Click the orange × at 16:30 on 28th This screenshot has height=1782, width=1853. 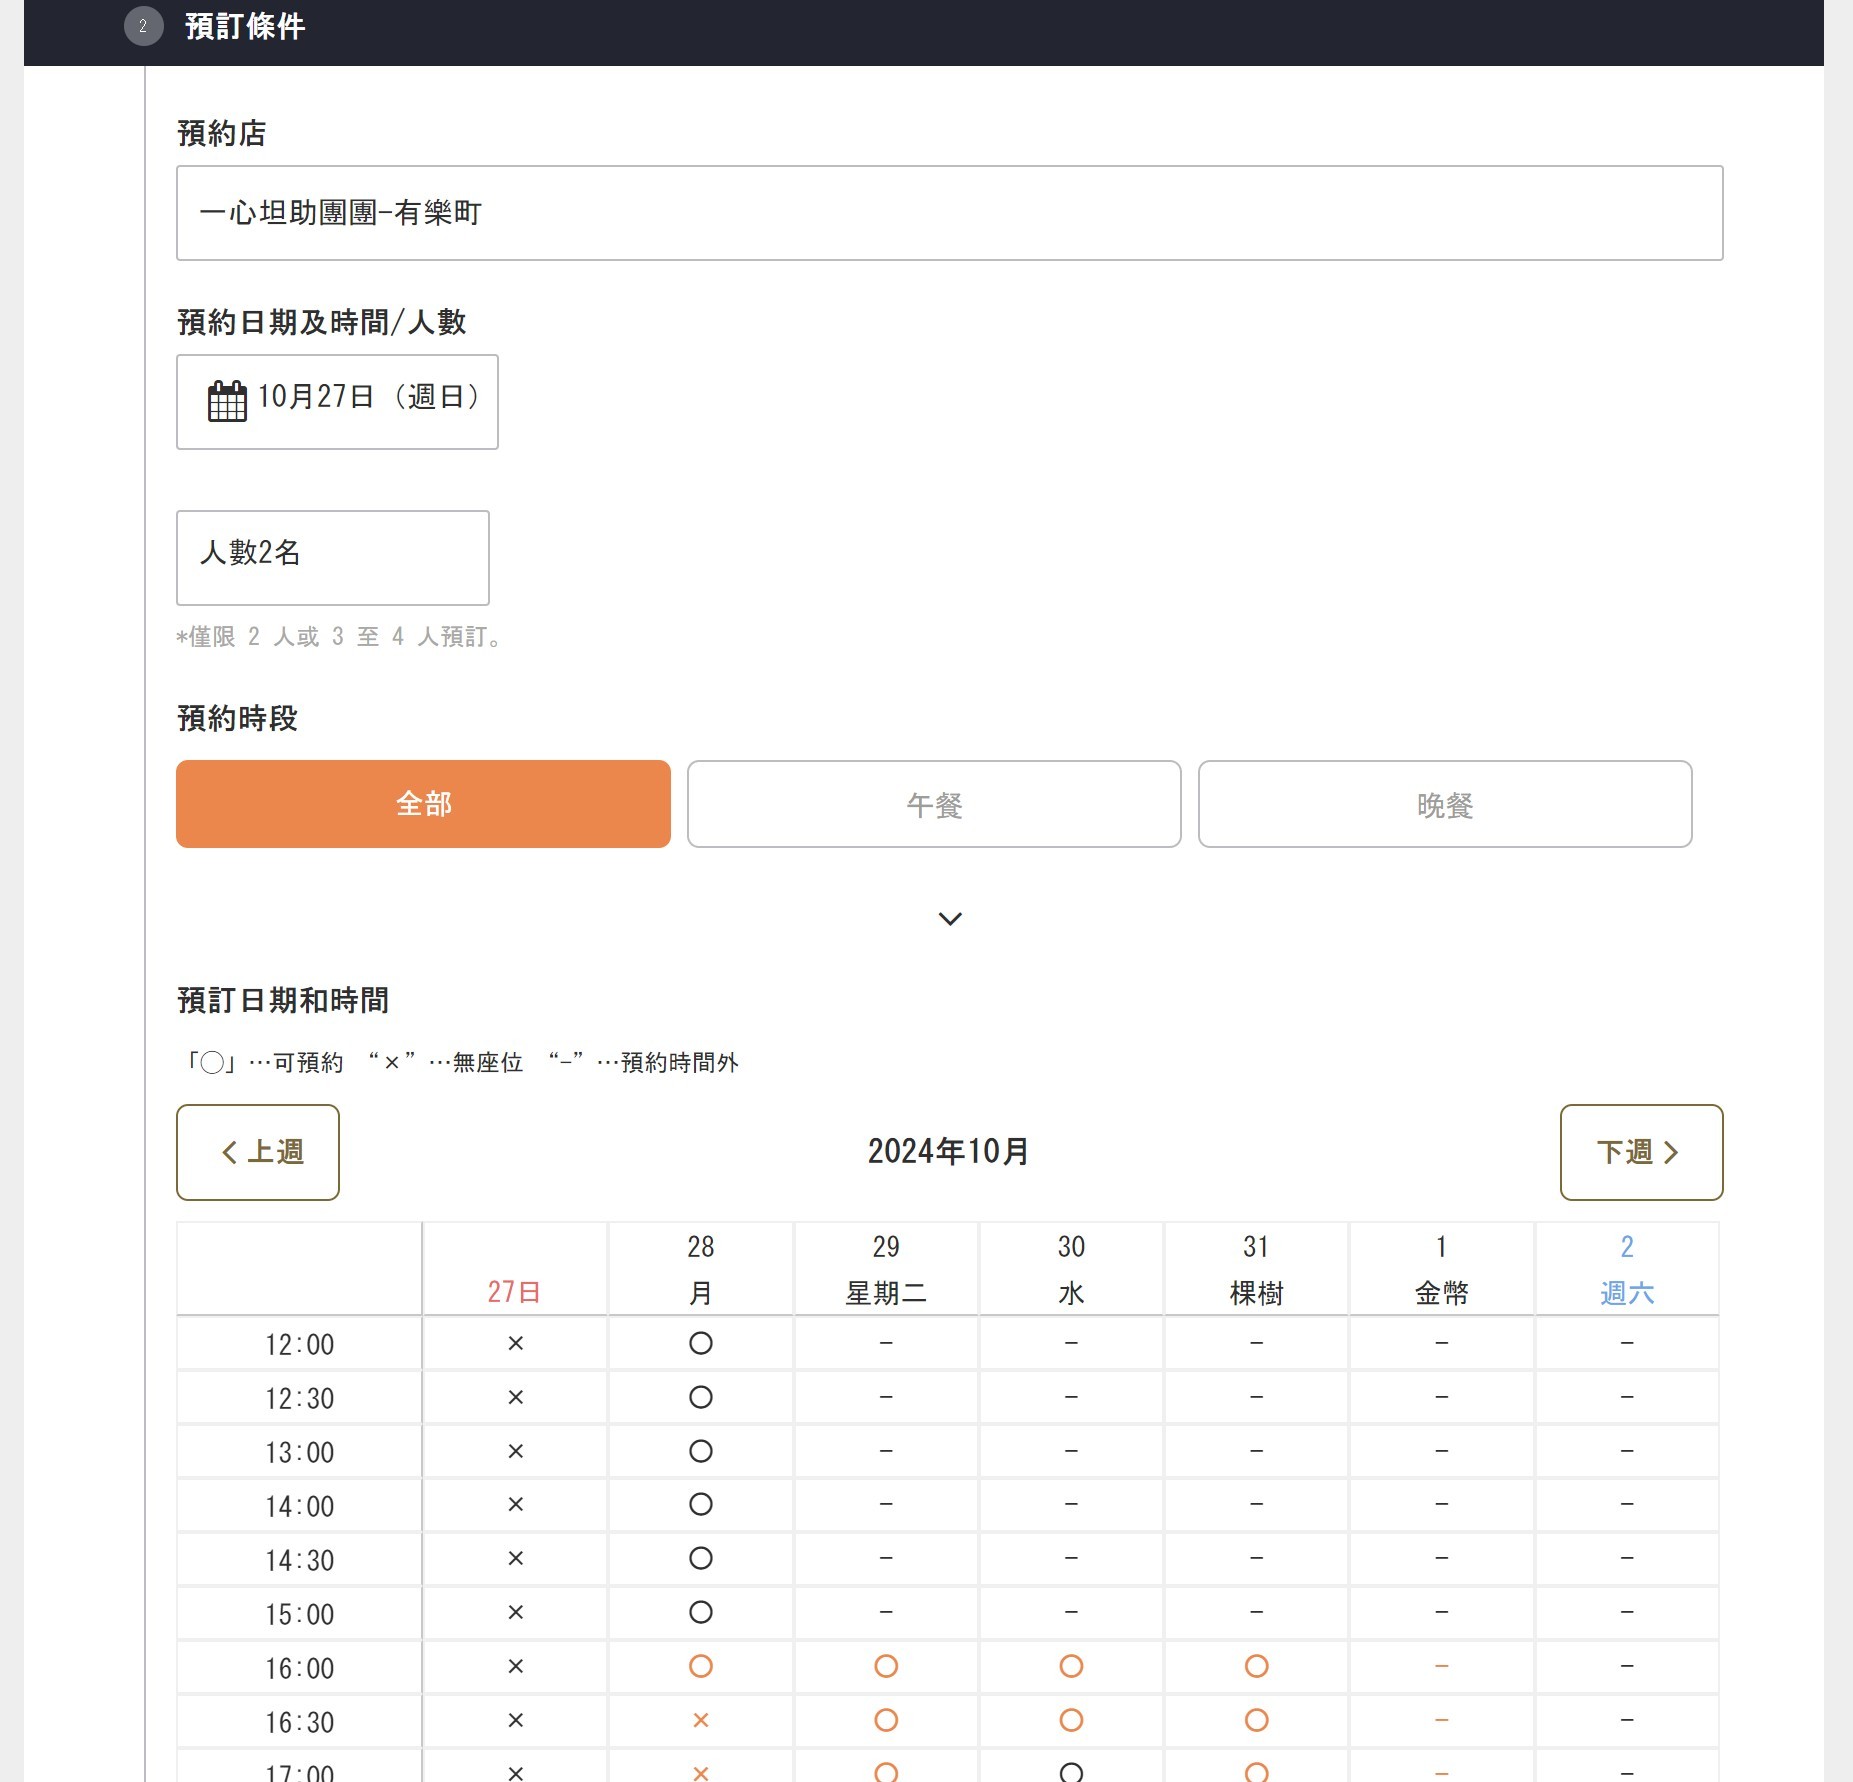pyautogui.click(x=701, y=1720)
